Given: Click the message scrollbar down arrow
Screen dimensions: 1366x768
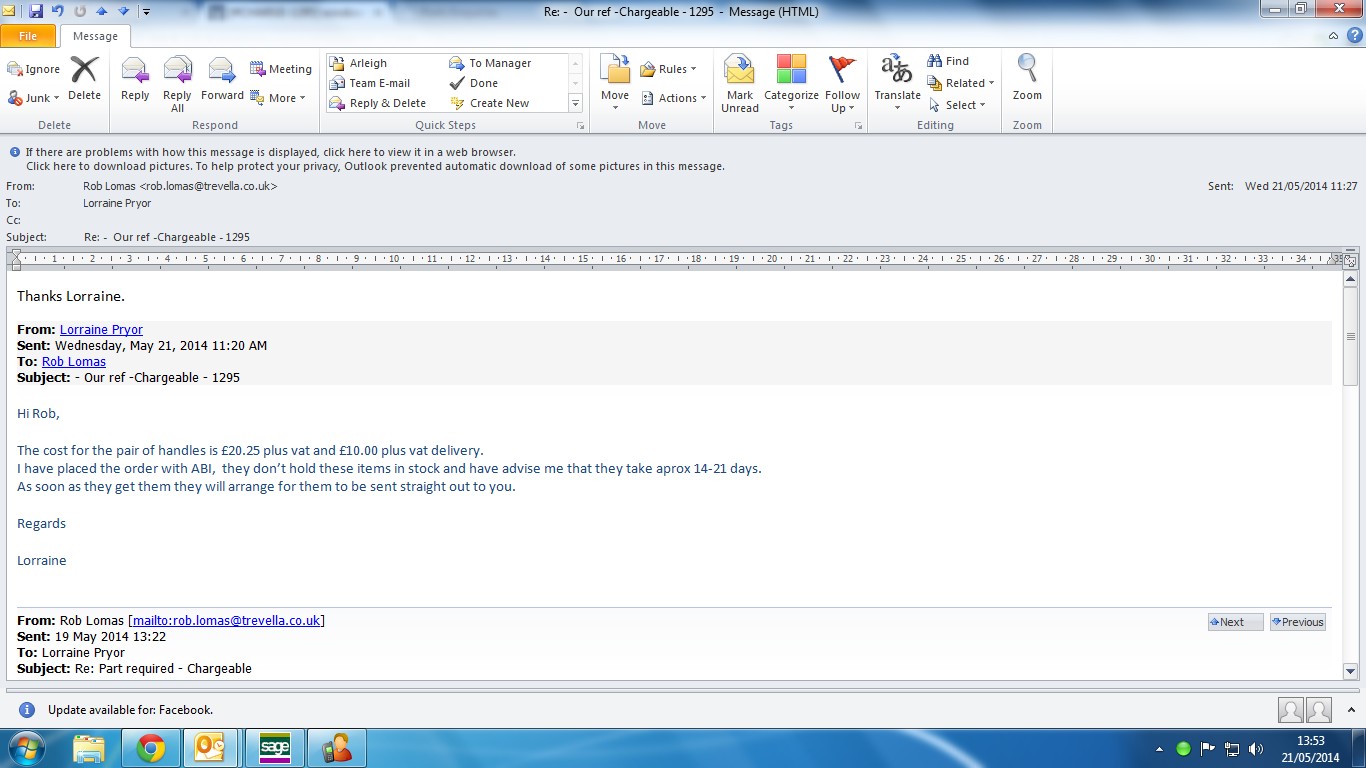Looking at the screenshot, I should (1350, 672).
